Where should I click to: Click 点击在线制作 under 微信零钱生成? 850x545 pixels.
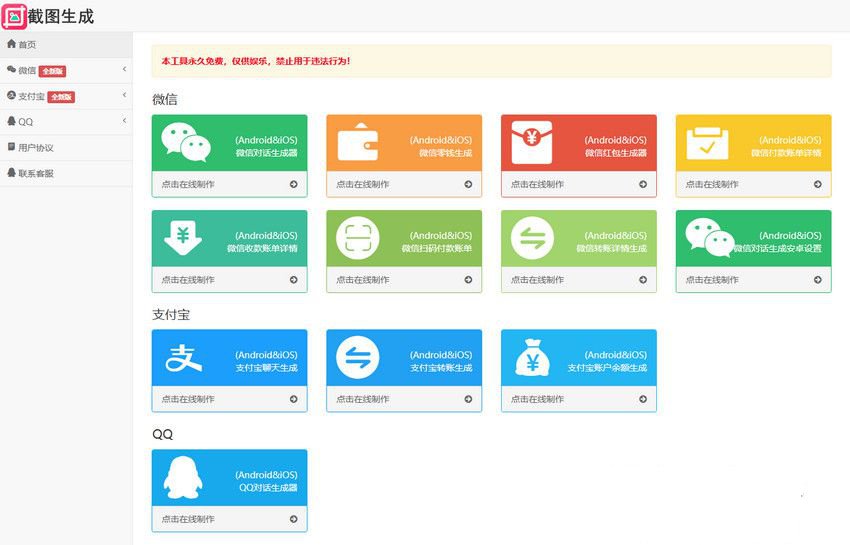pyautogui.click(x=363, y=184)
